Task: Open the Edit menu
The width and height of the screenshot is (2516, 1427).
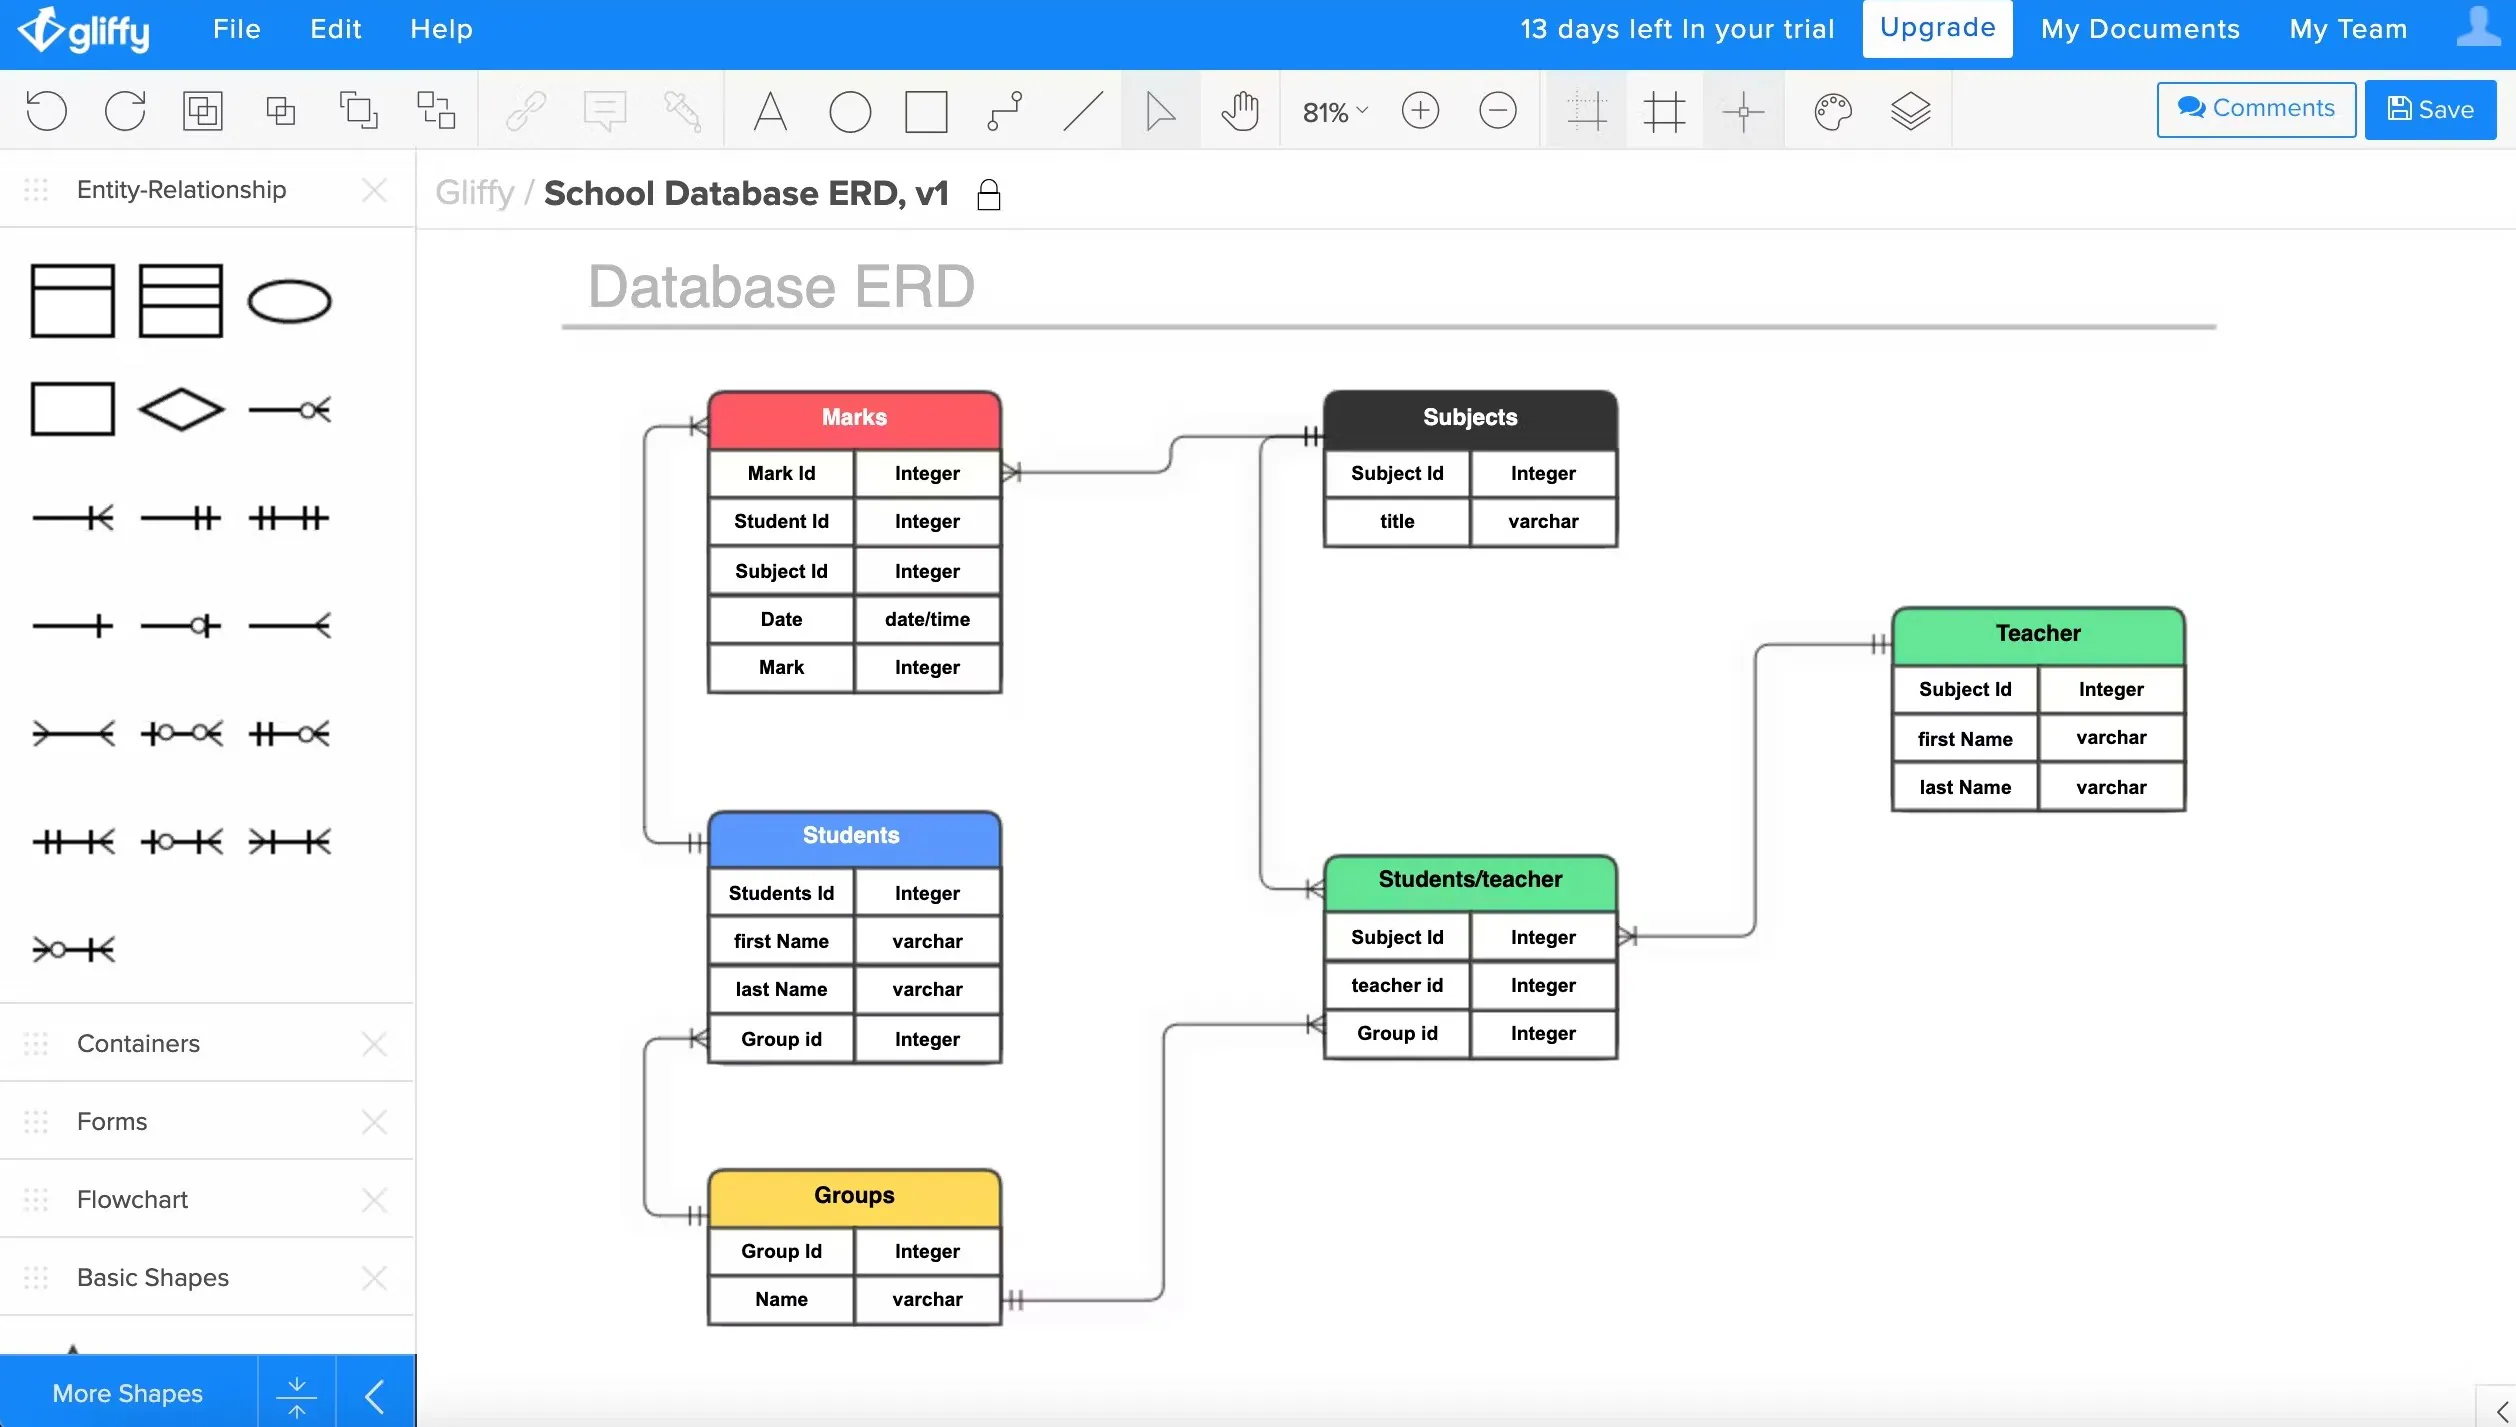Action: pyautogui.click(x=335, y=29)
